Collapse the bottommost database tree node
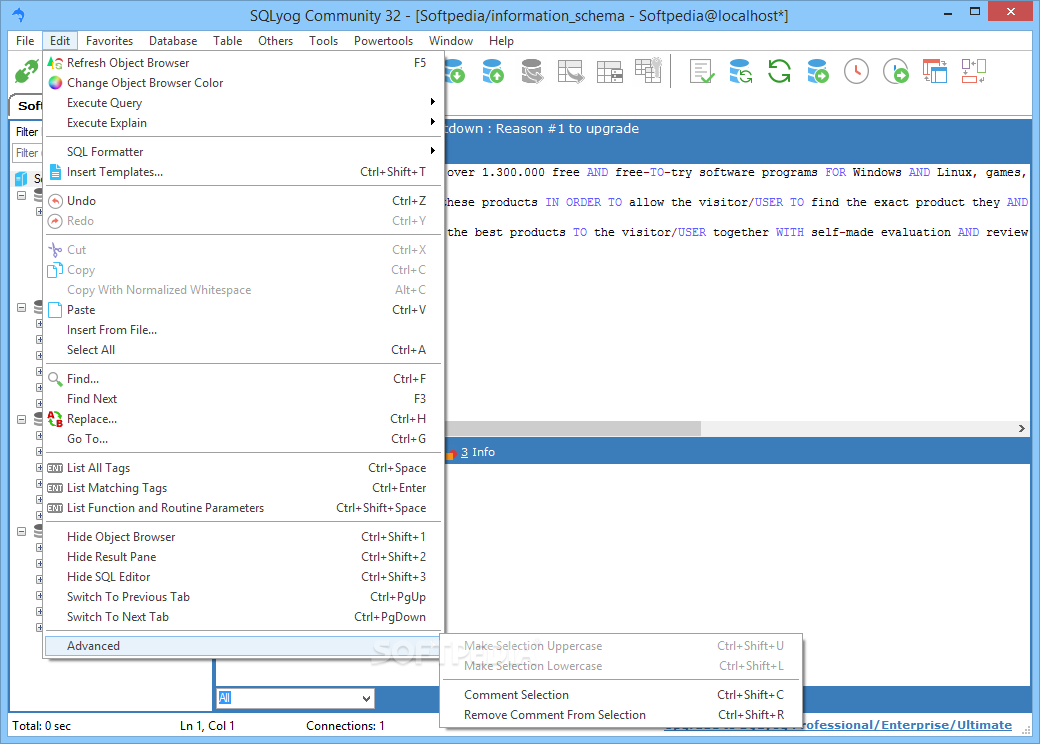The height and width of the screenshot is (744, 1040). 21,532
